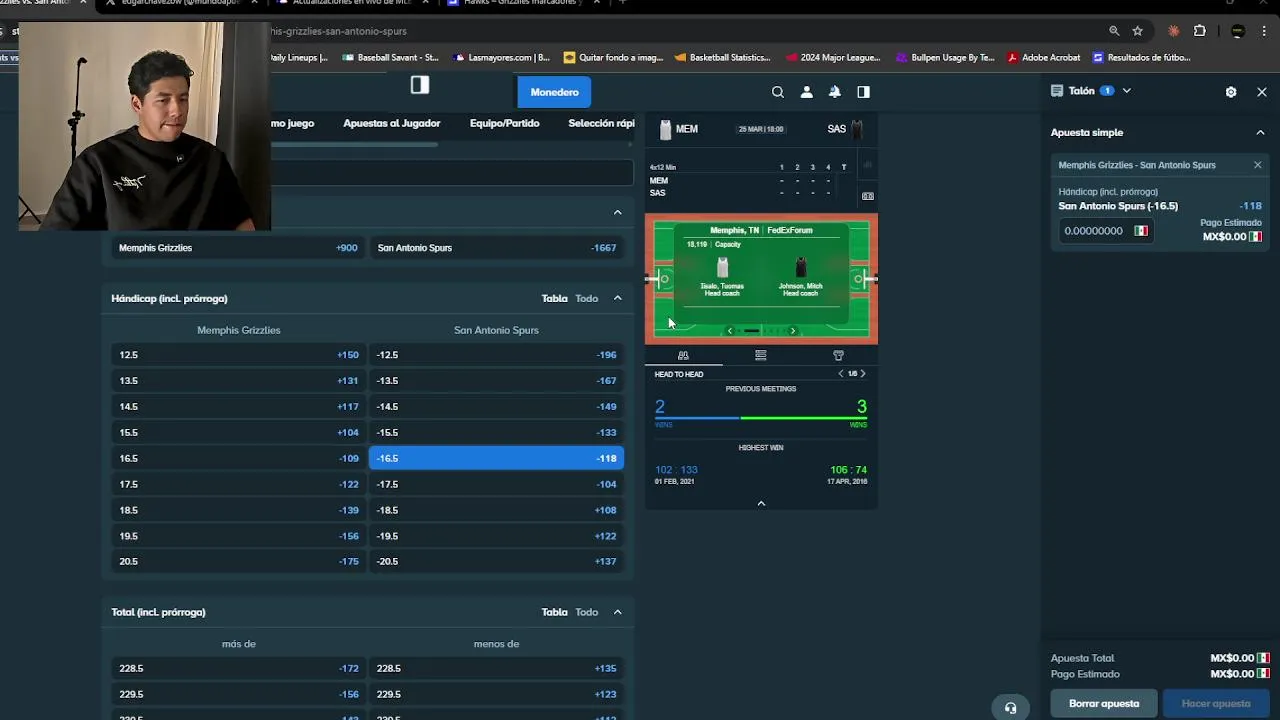Collapse the Total (incl. prórroga) market
1280x720 pixels.
pyautogui.click(x=617, y=612)
